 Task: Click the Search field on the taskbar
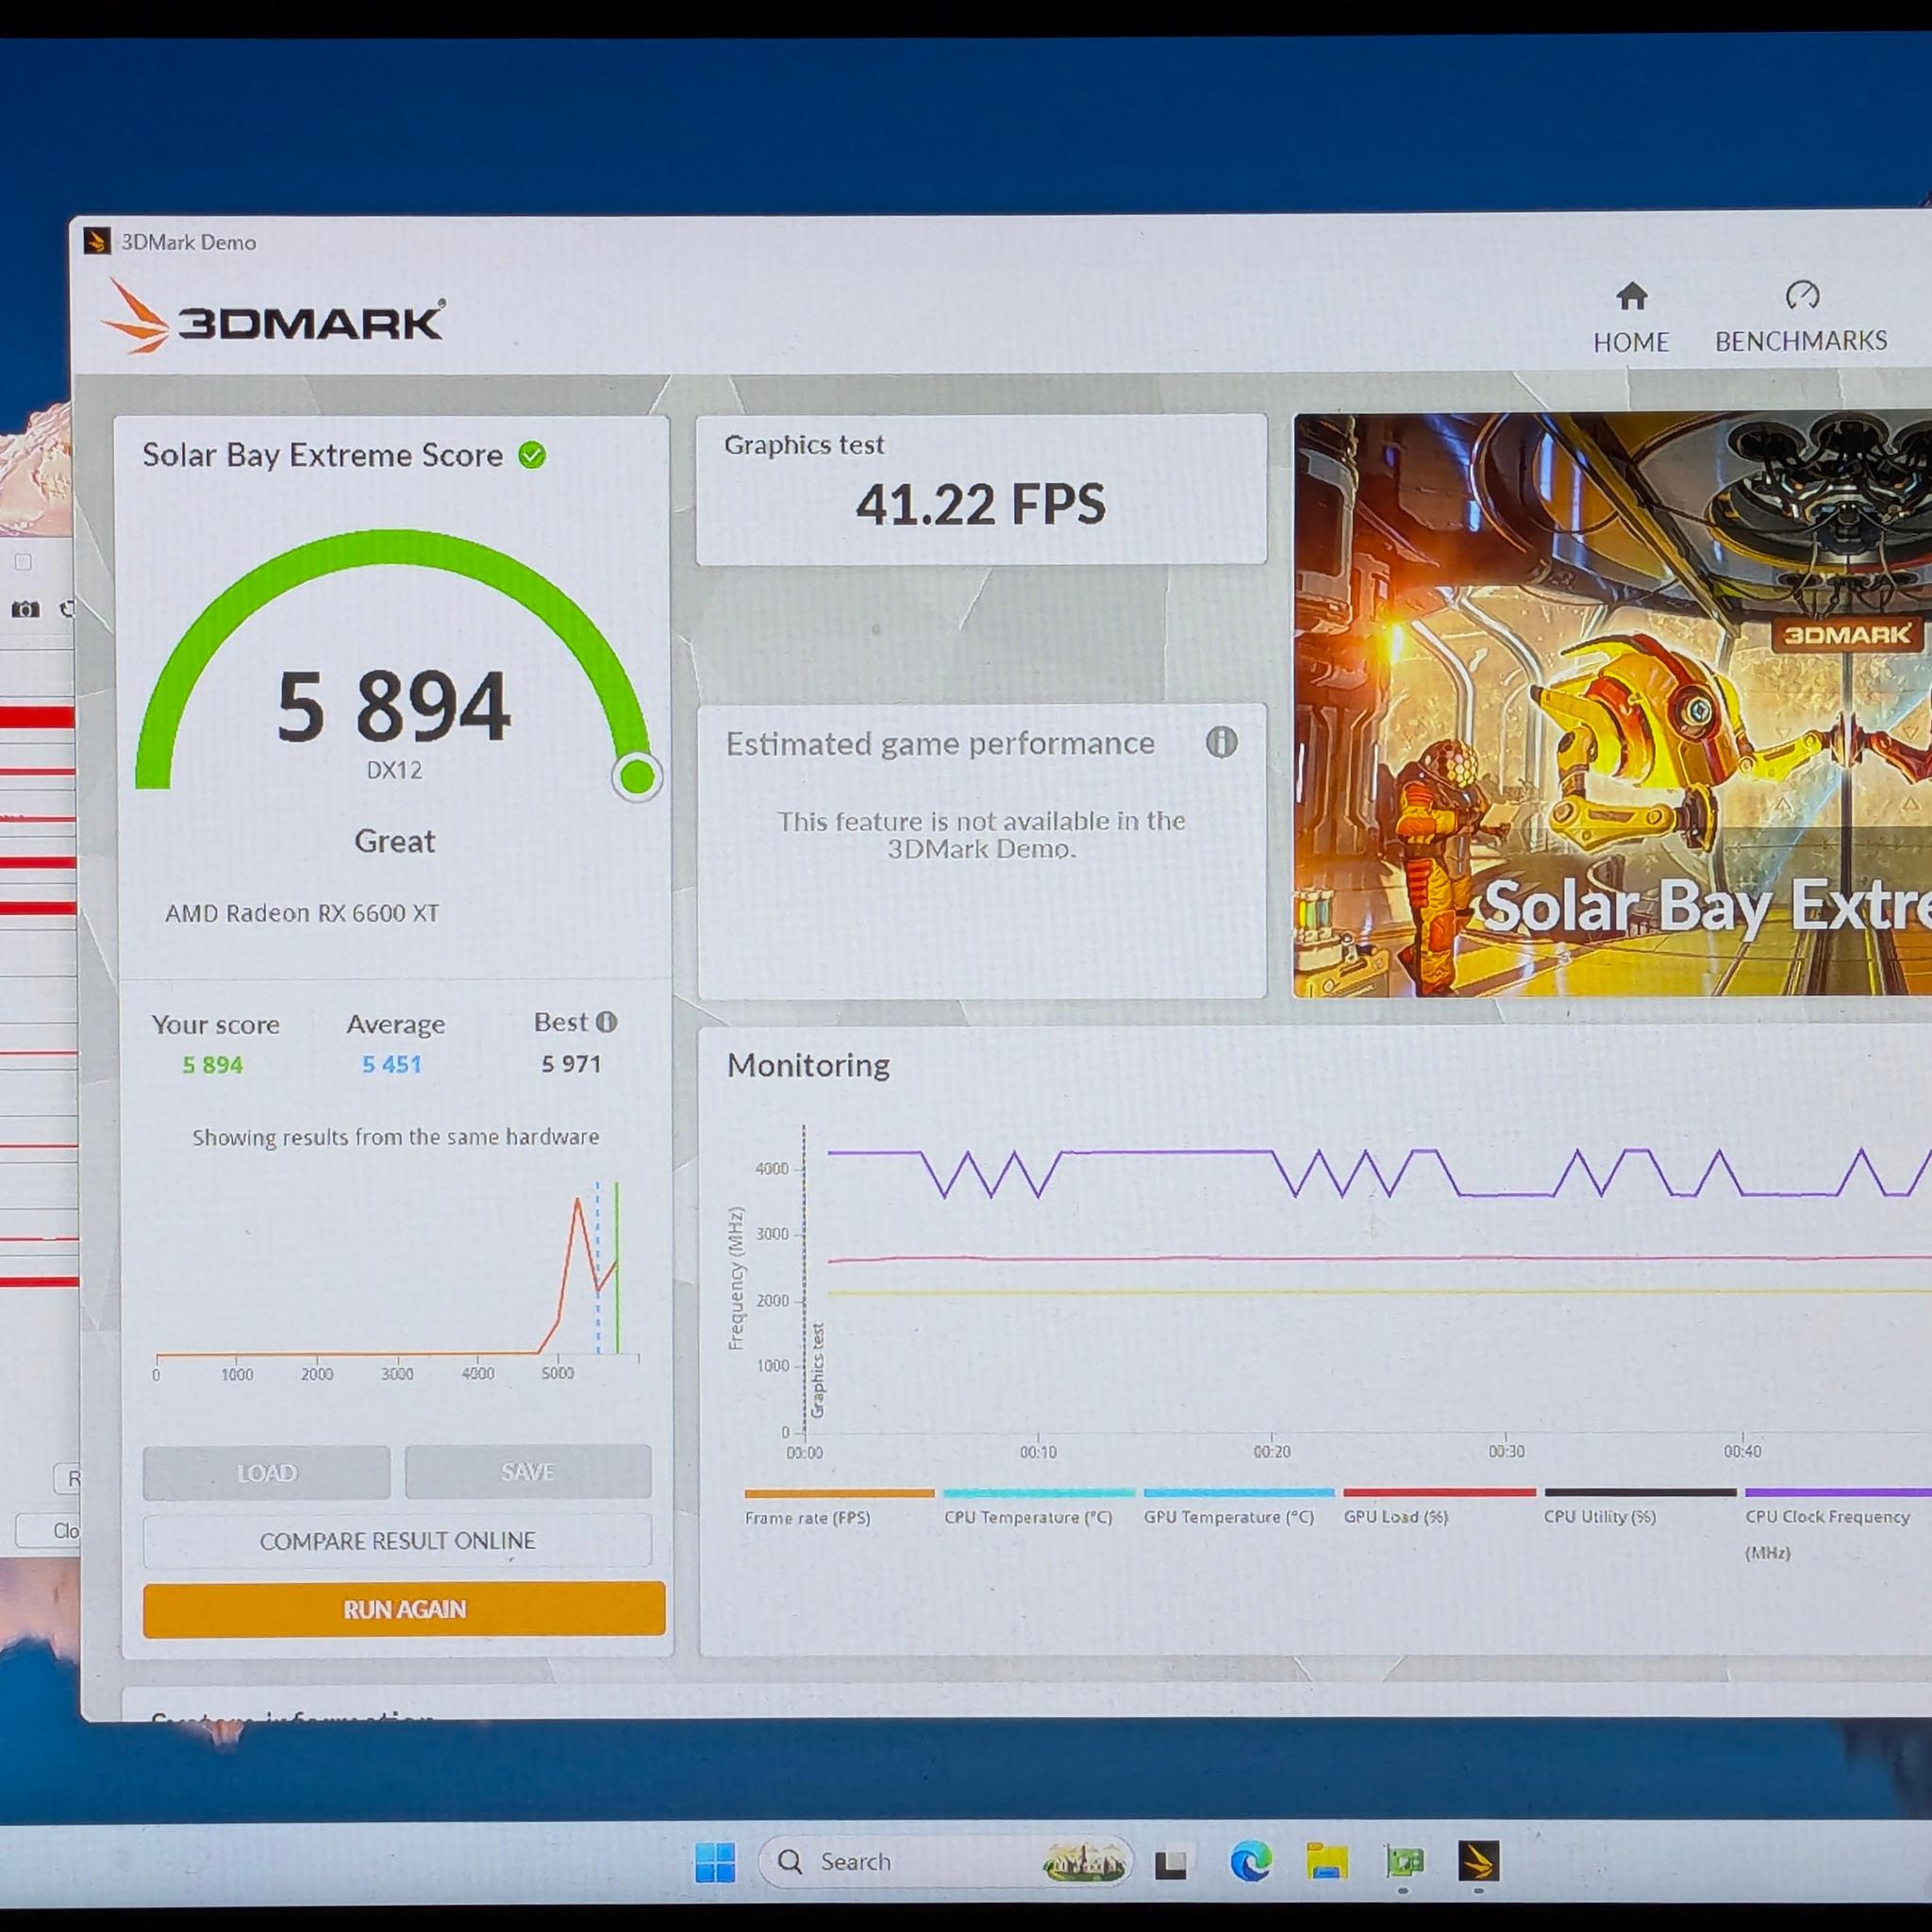click(x=945, y=1862)
